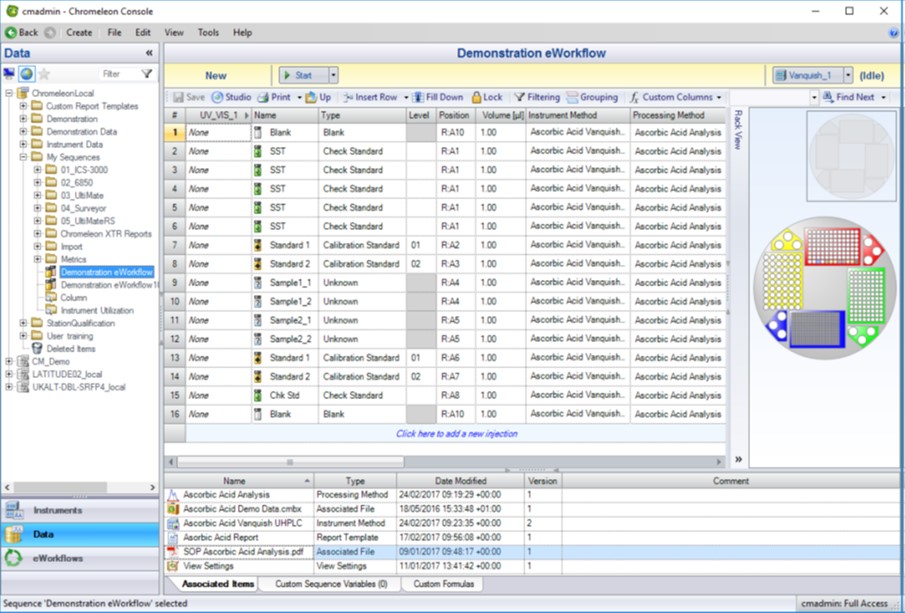Click the link to add a new injection
905x613 pixels.
click(456, 434)
